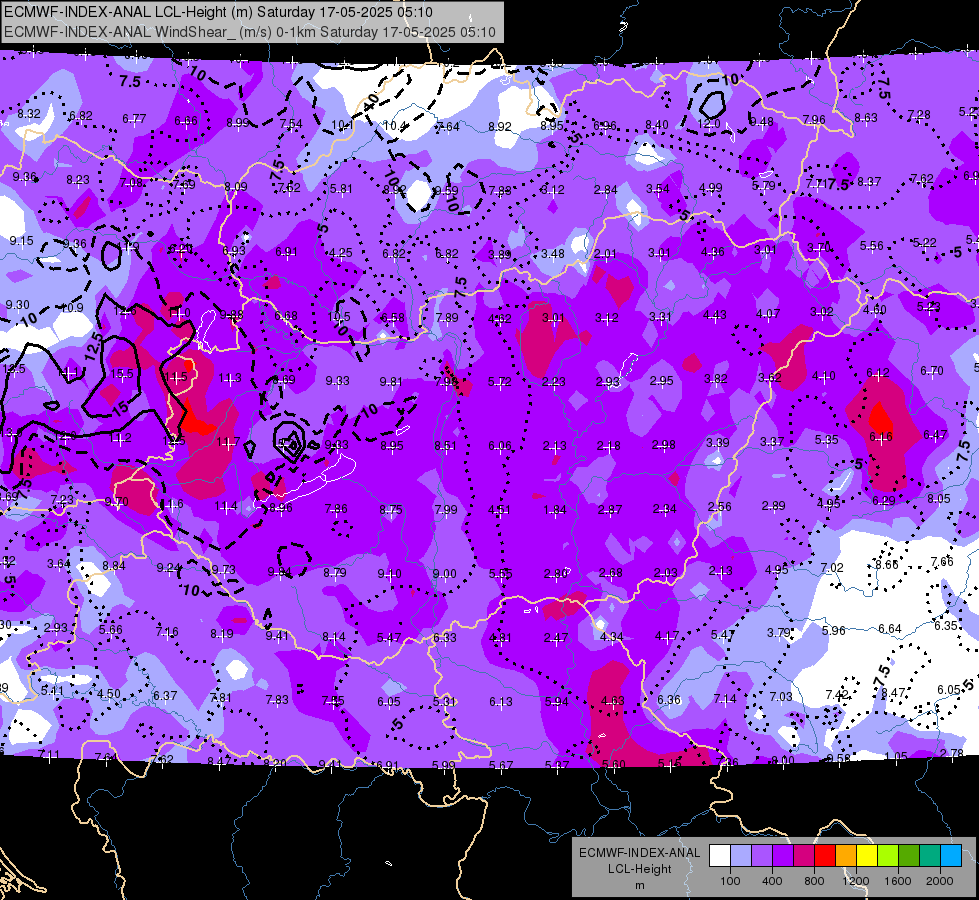Click the yellow legend swatch
This screenshot has height=900, width=979.
[x=867, y=855]
